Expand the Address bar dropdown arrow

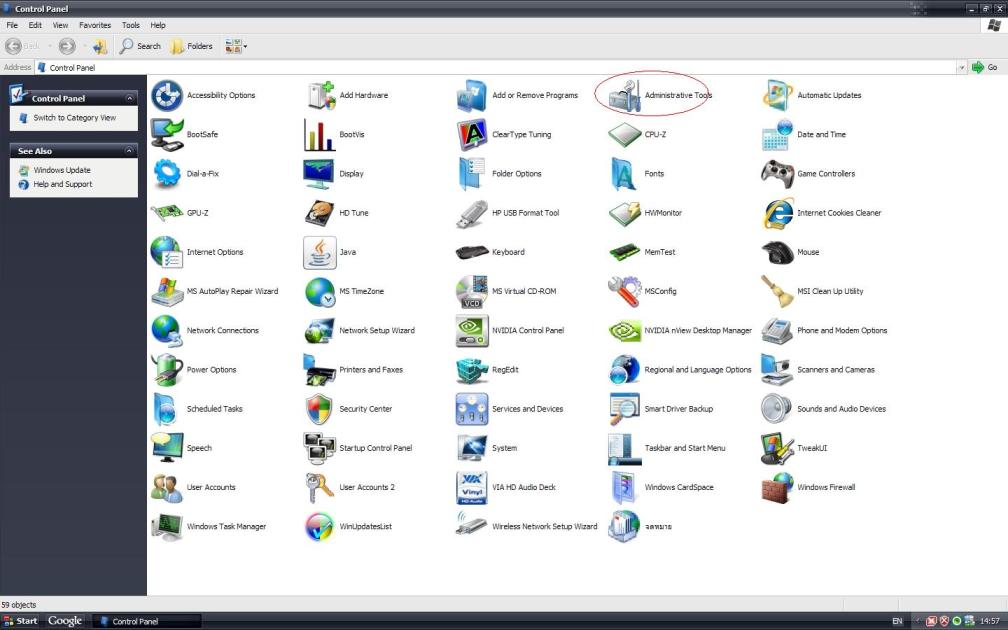point(962,68)
